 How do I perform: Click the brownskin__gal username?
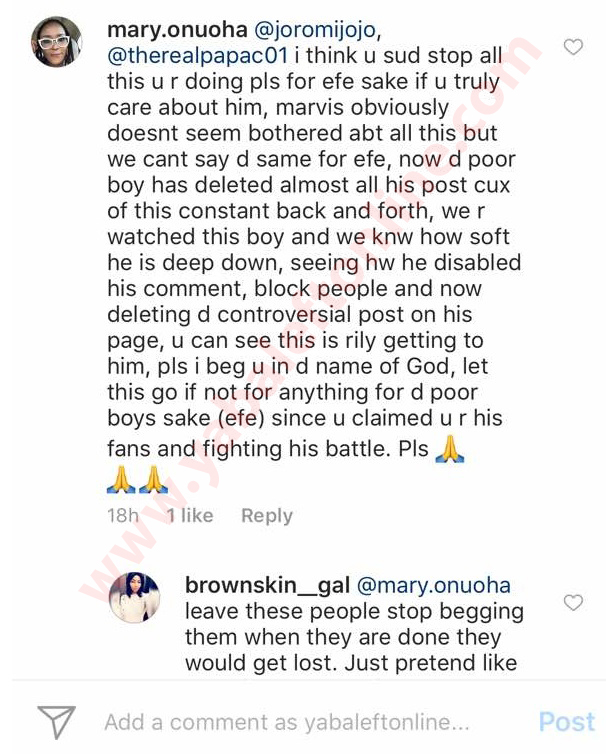tap(267, 585)
